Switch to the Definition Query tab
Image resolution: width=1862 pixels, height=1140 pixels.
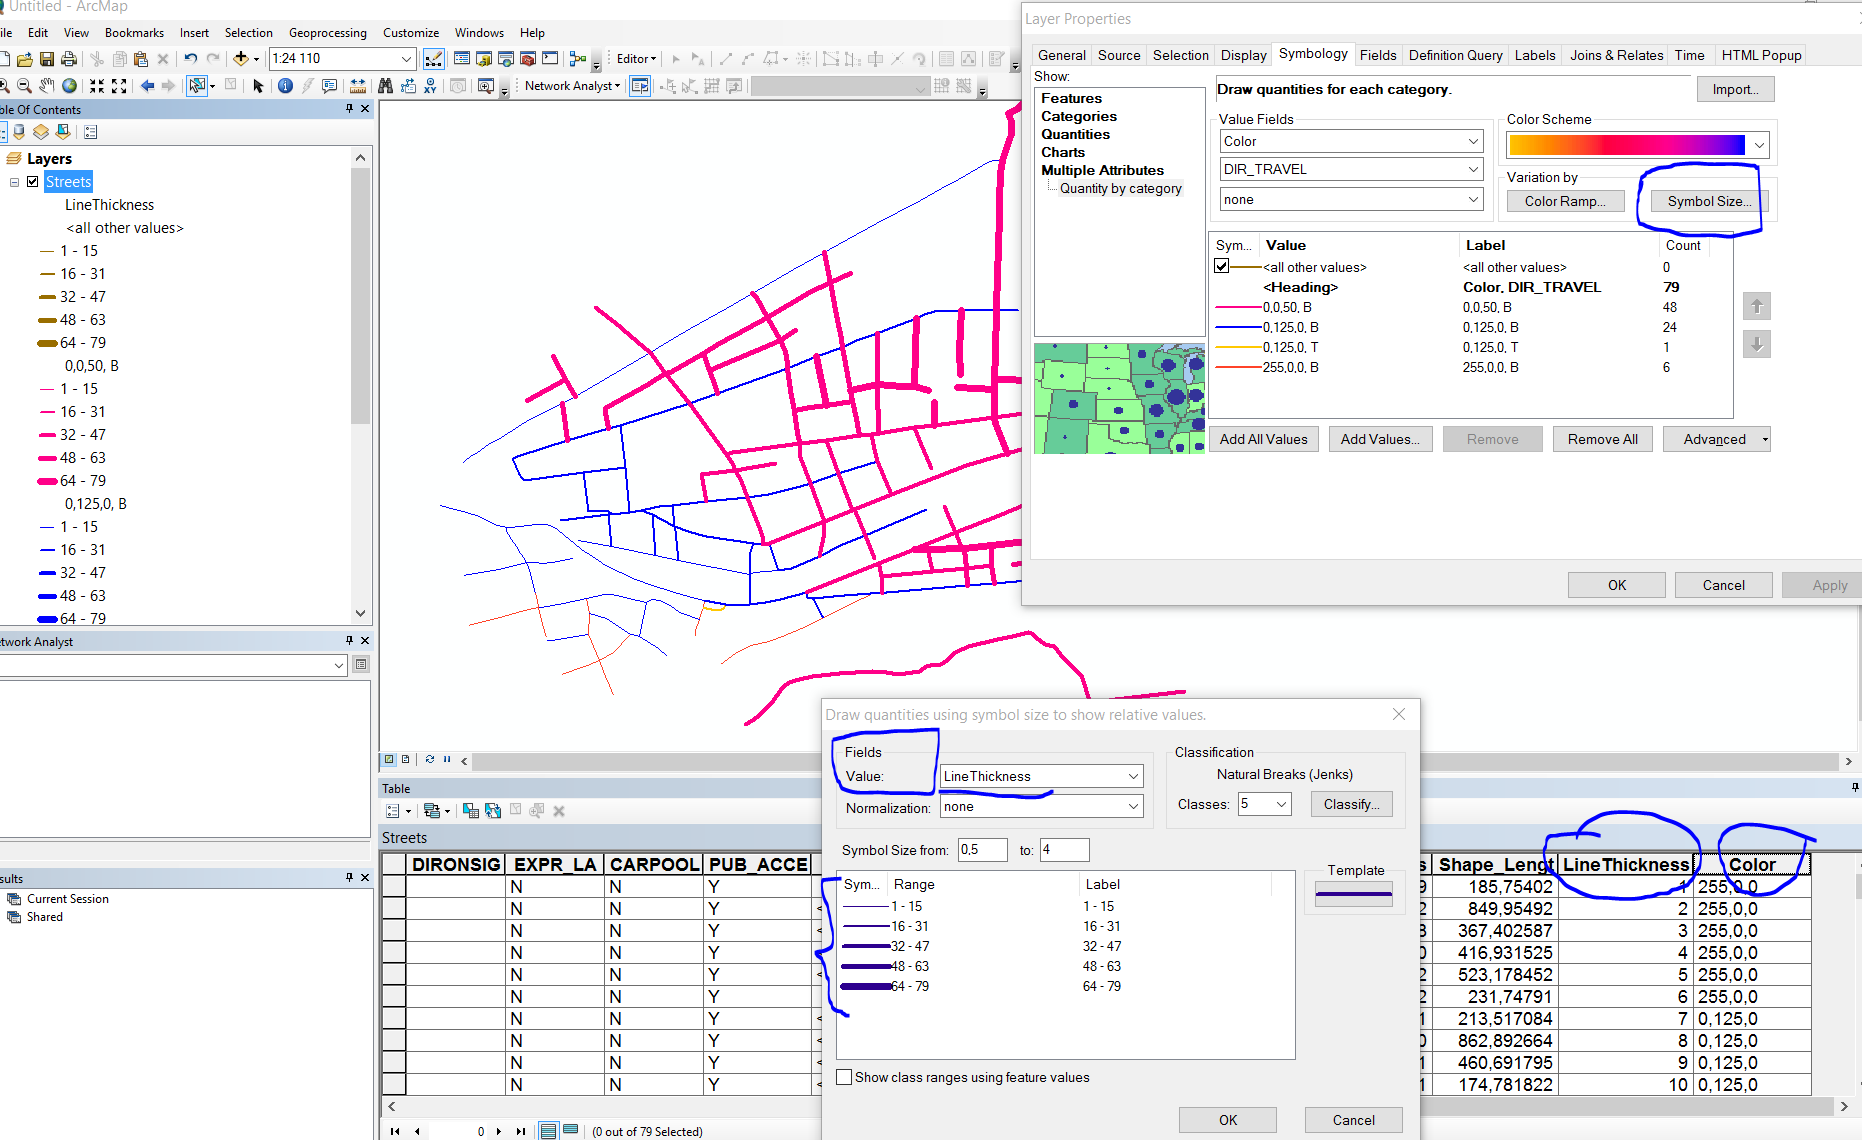tap(1455, 55)
